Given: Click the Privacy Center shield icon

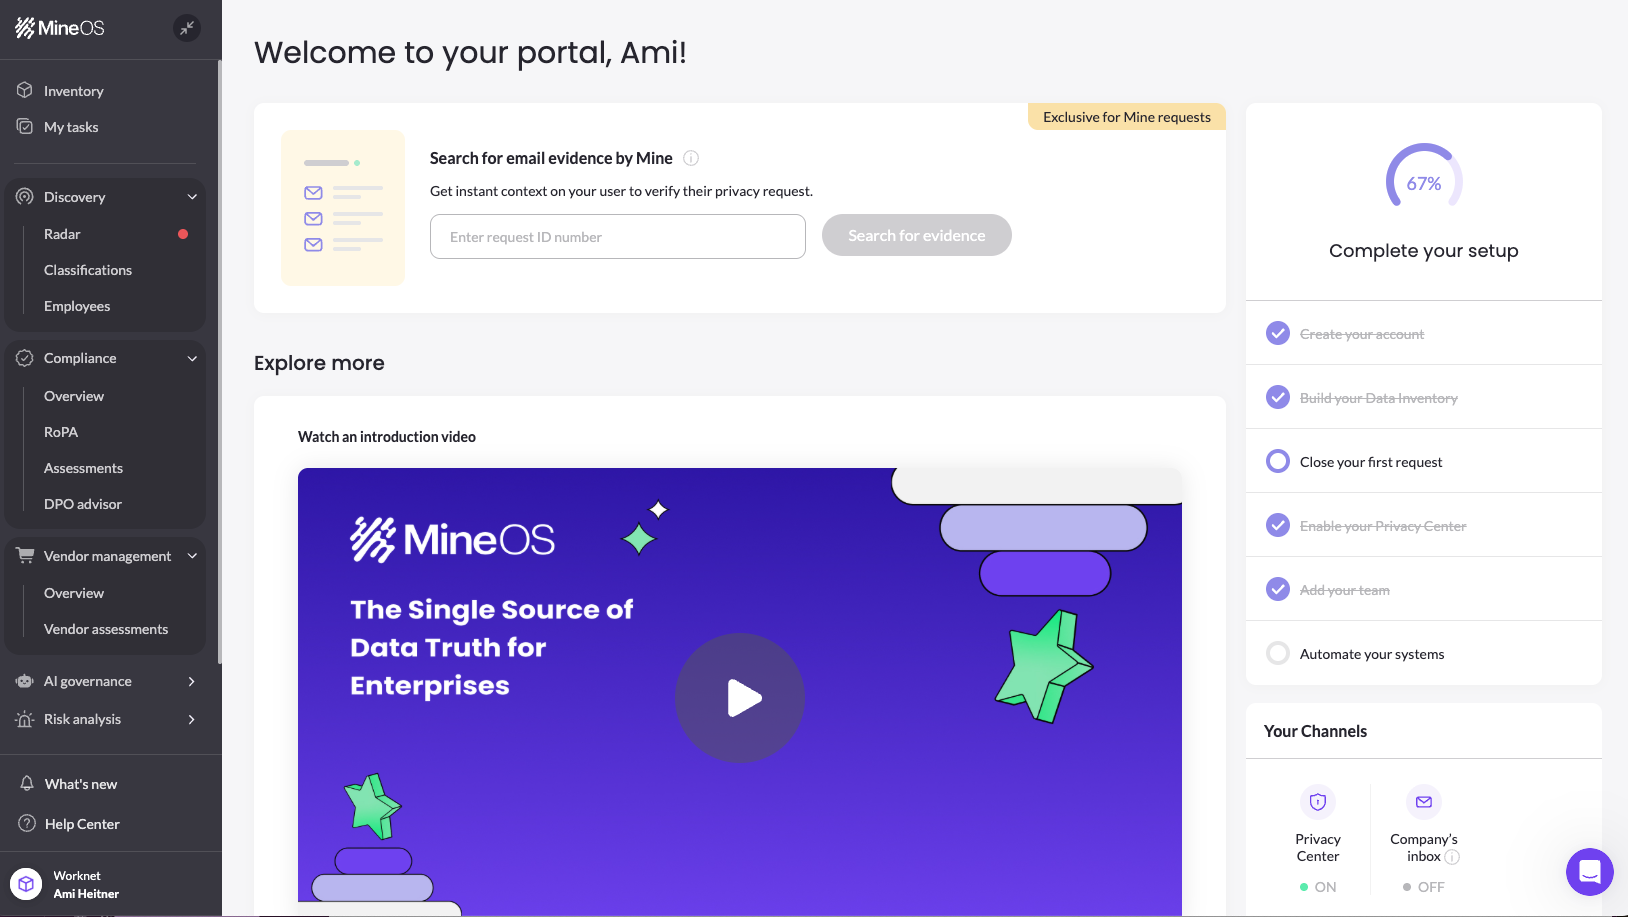Looking at the screenshot, I should pyautogui.click(x=1318, y=802).
